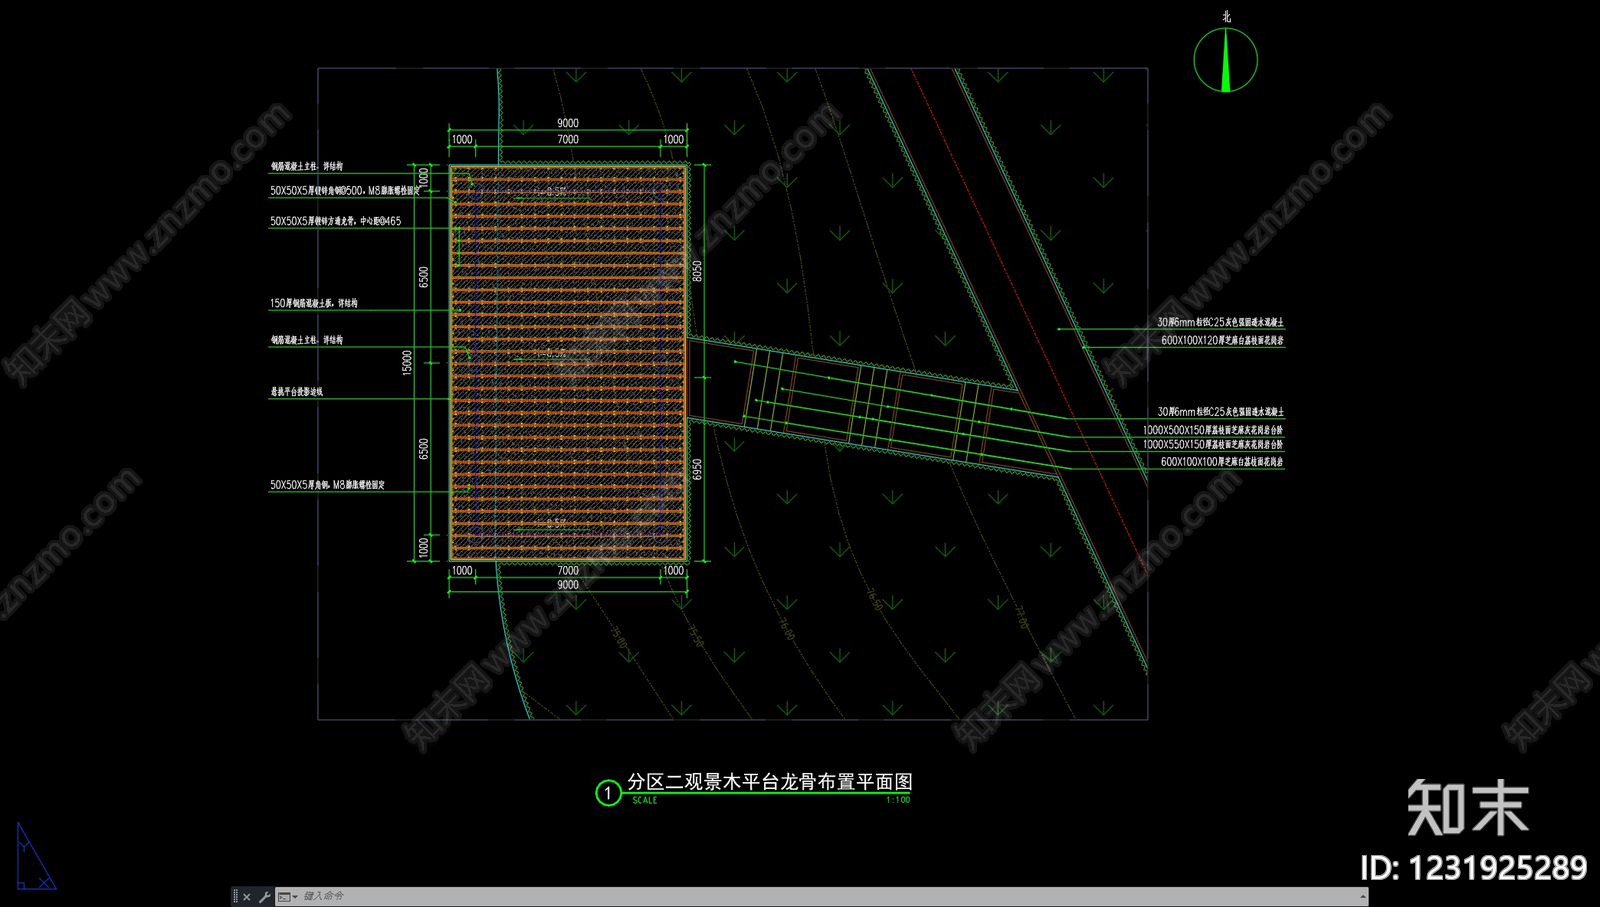Select annotation 600X100X120 on right

click(1222, 341)
